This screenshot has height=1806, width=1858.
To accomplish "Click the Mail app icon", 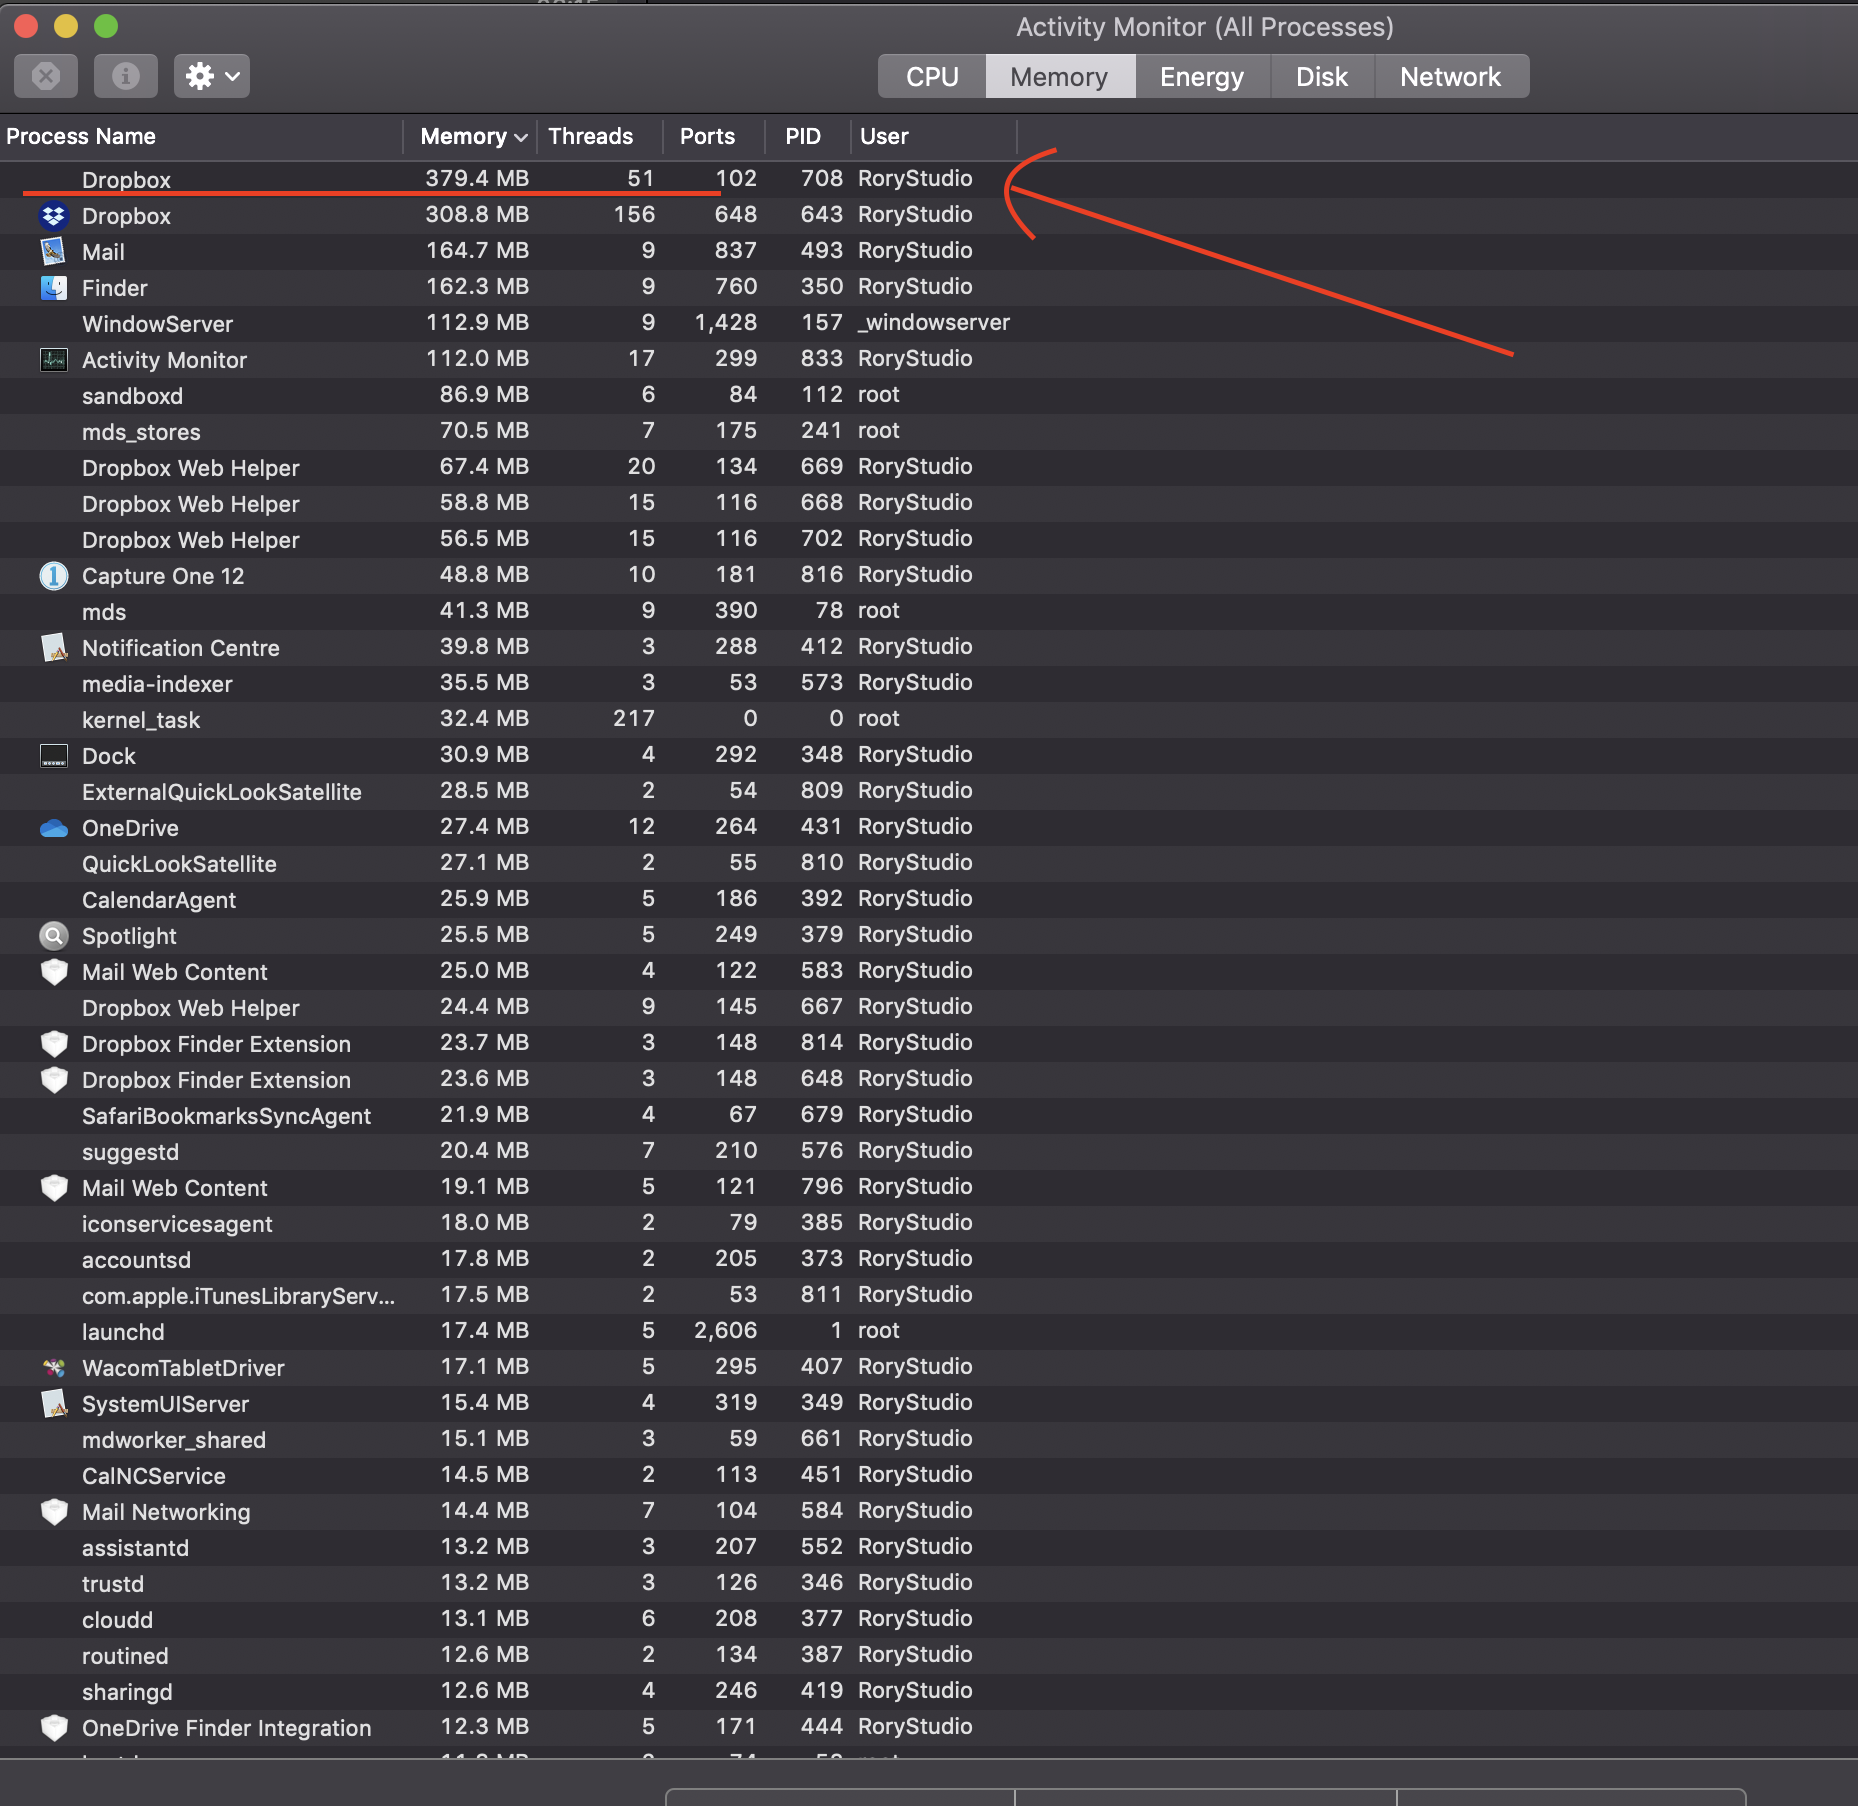I will pyautogui.click(x=53, y=251).
